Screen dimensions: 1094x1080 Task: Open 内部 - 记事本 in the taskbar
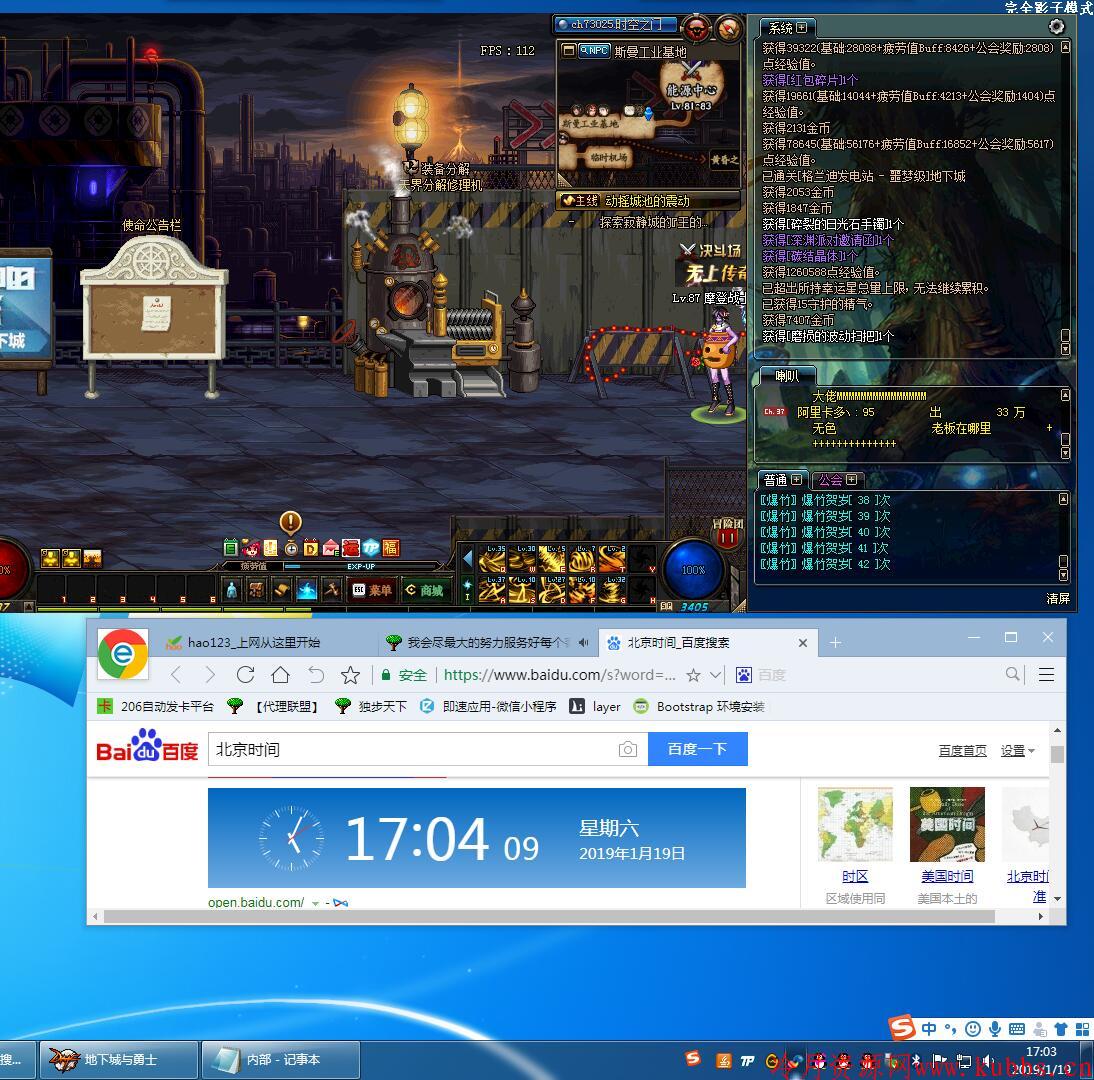pos(280,1060)
